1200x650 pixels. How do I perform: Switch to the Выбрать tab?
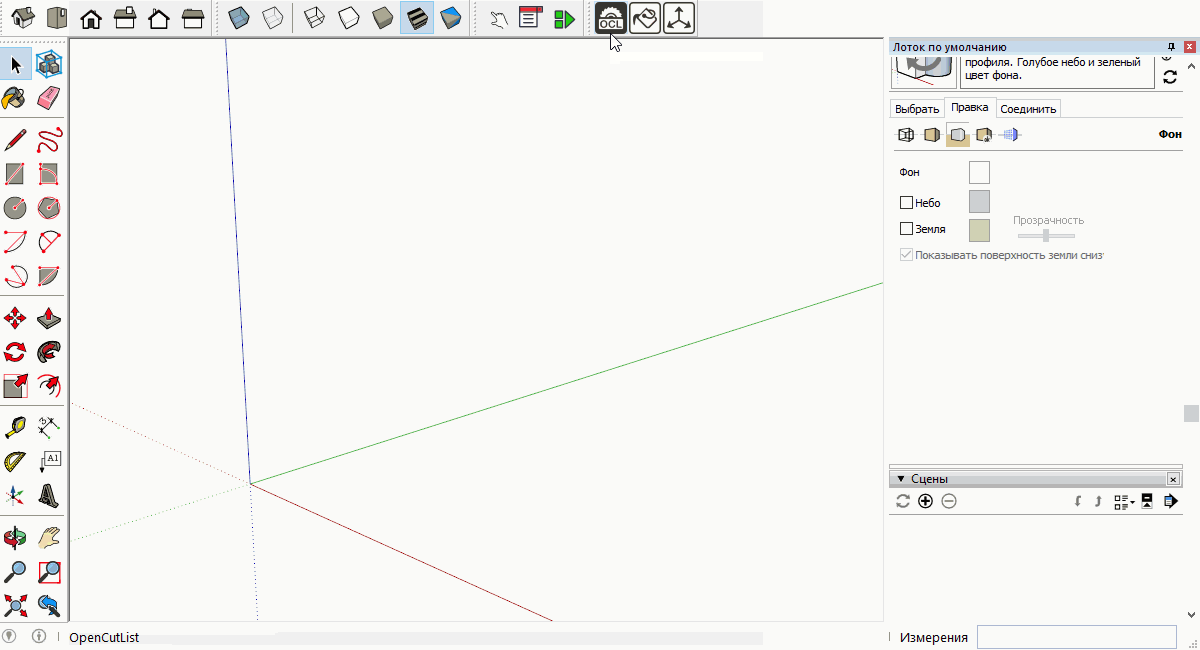pos(917,108)
